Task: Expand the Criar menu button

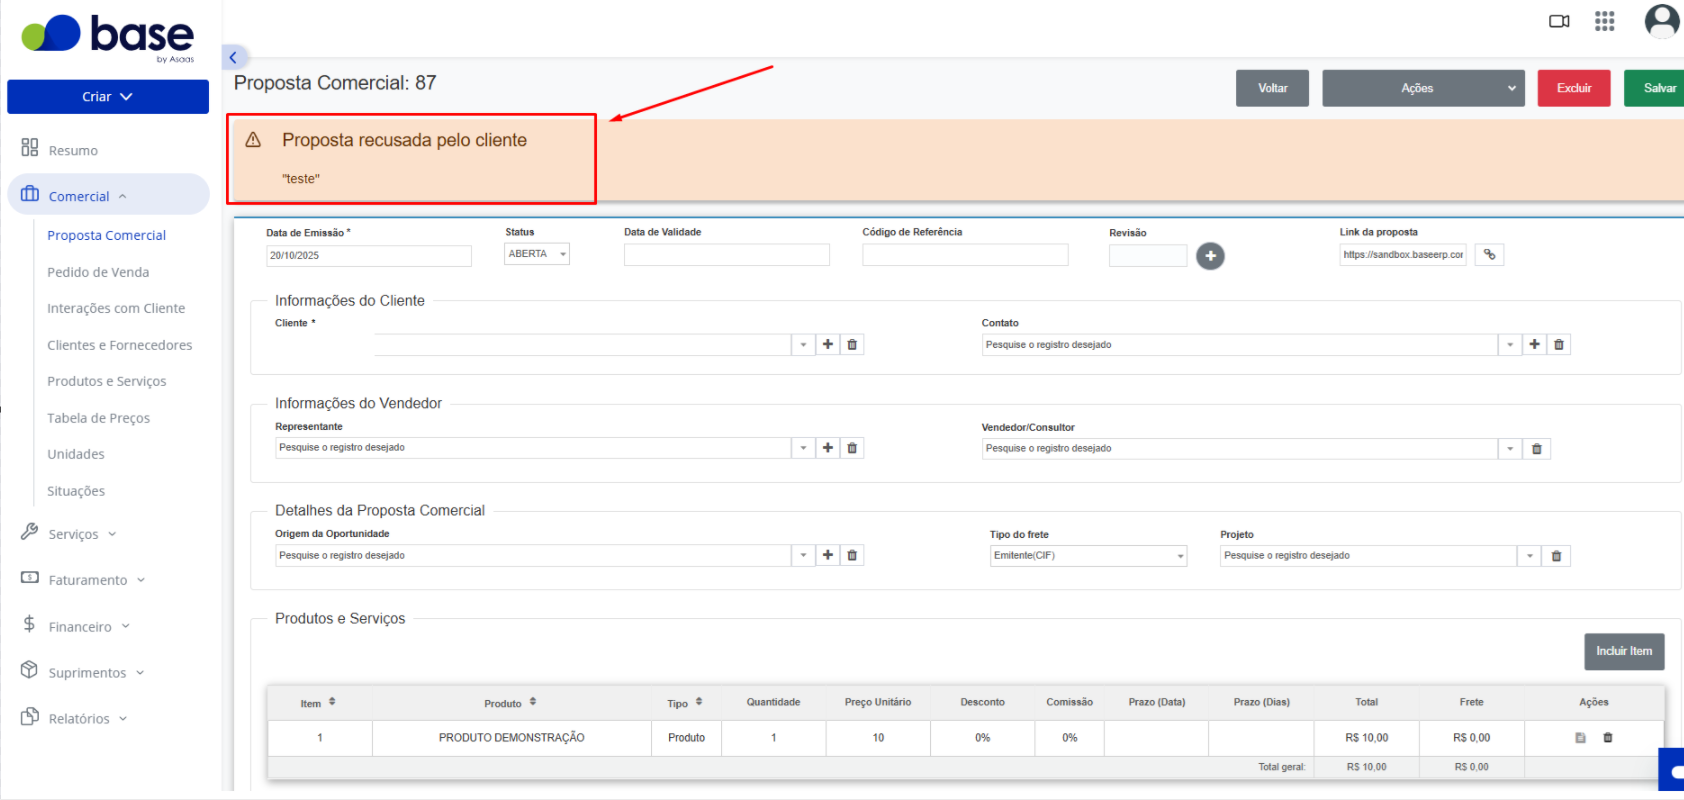Action: click(108, 97)
